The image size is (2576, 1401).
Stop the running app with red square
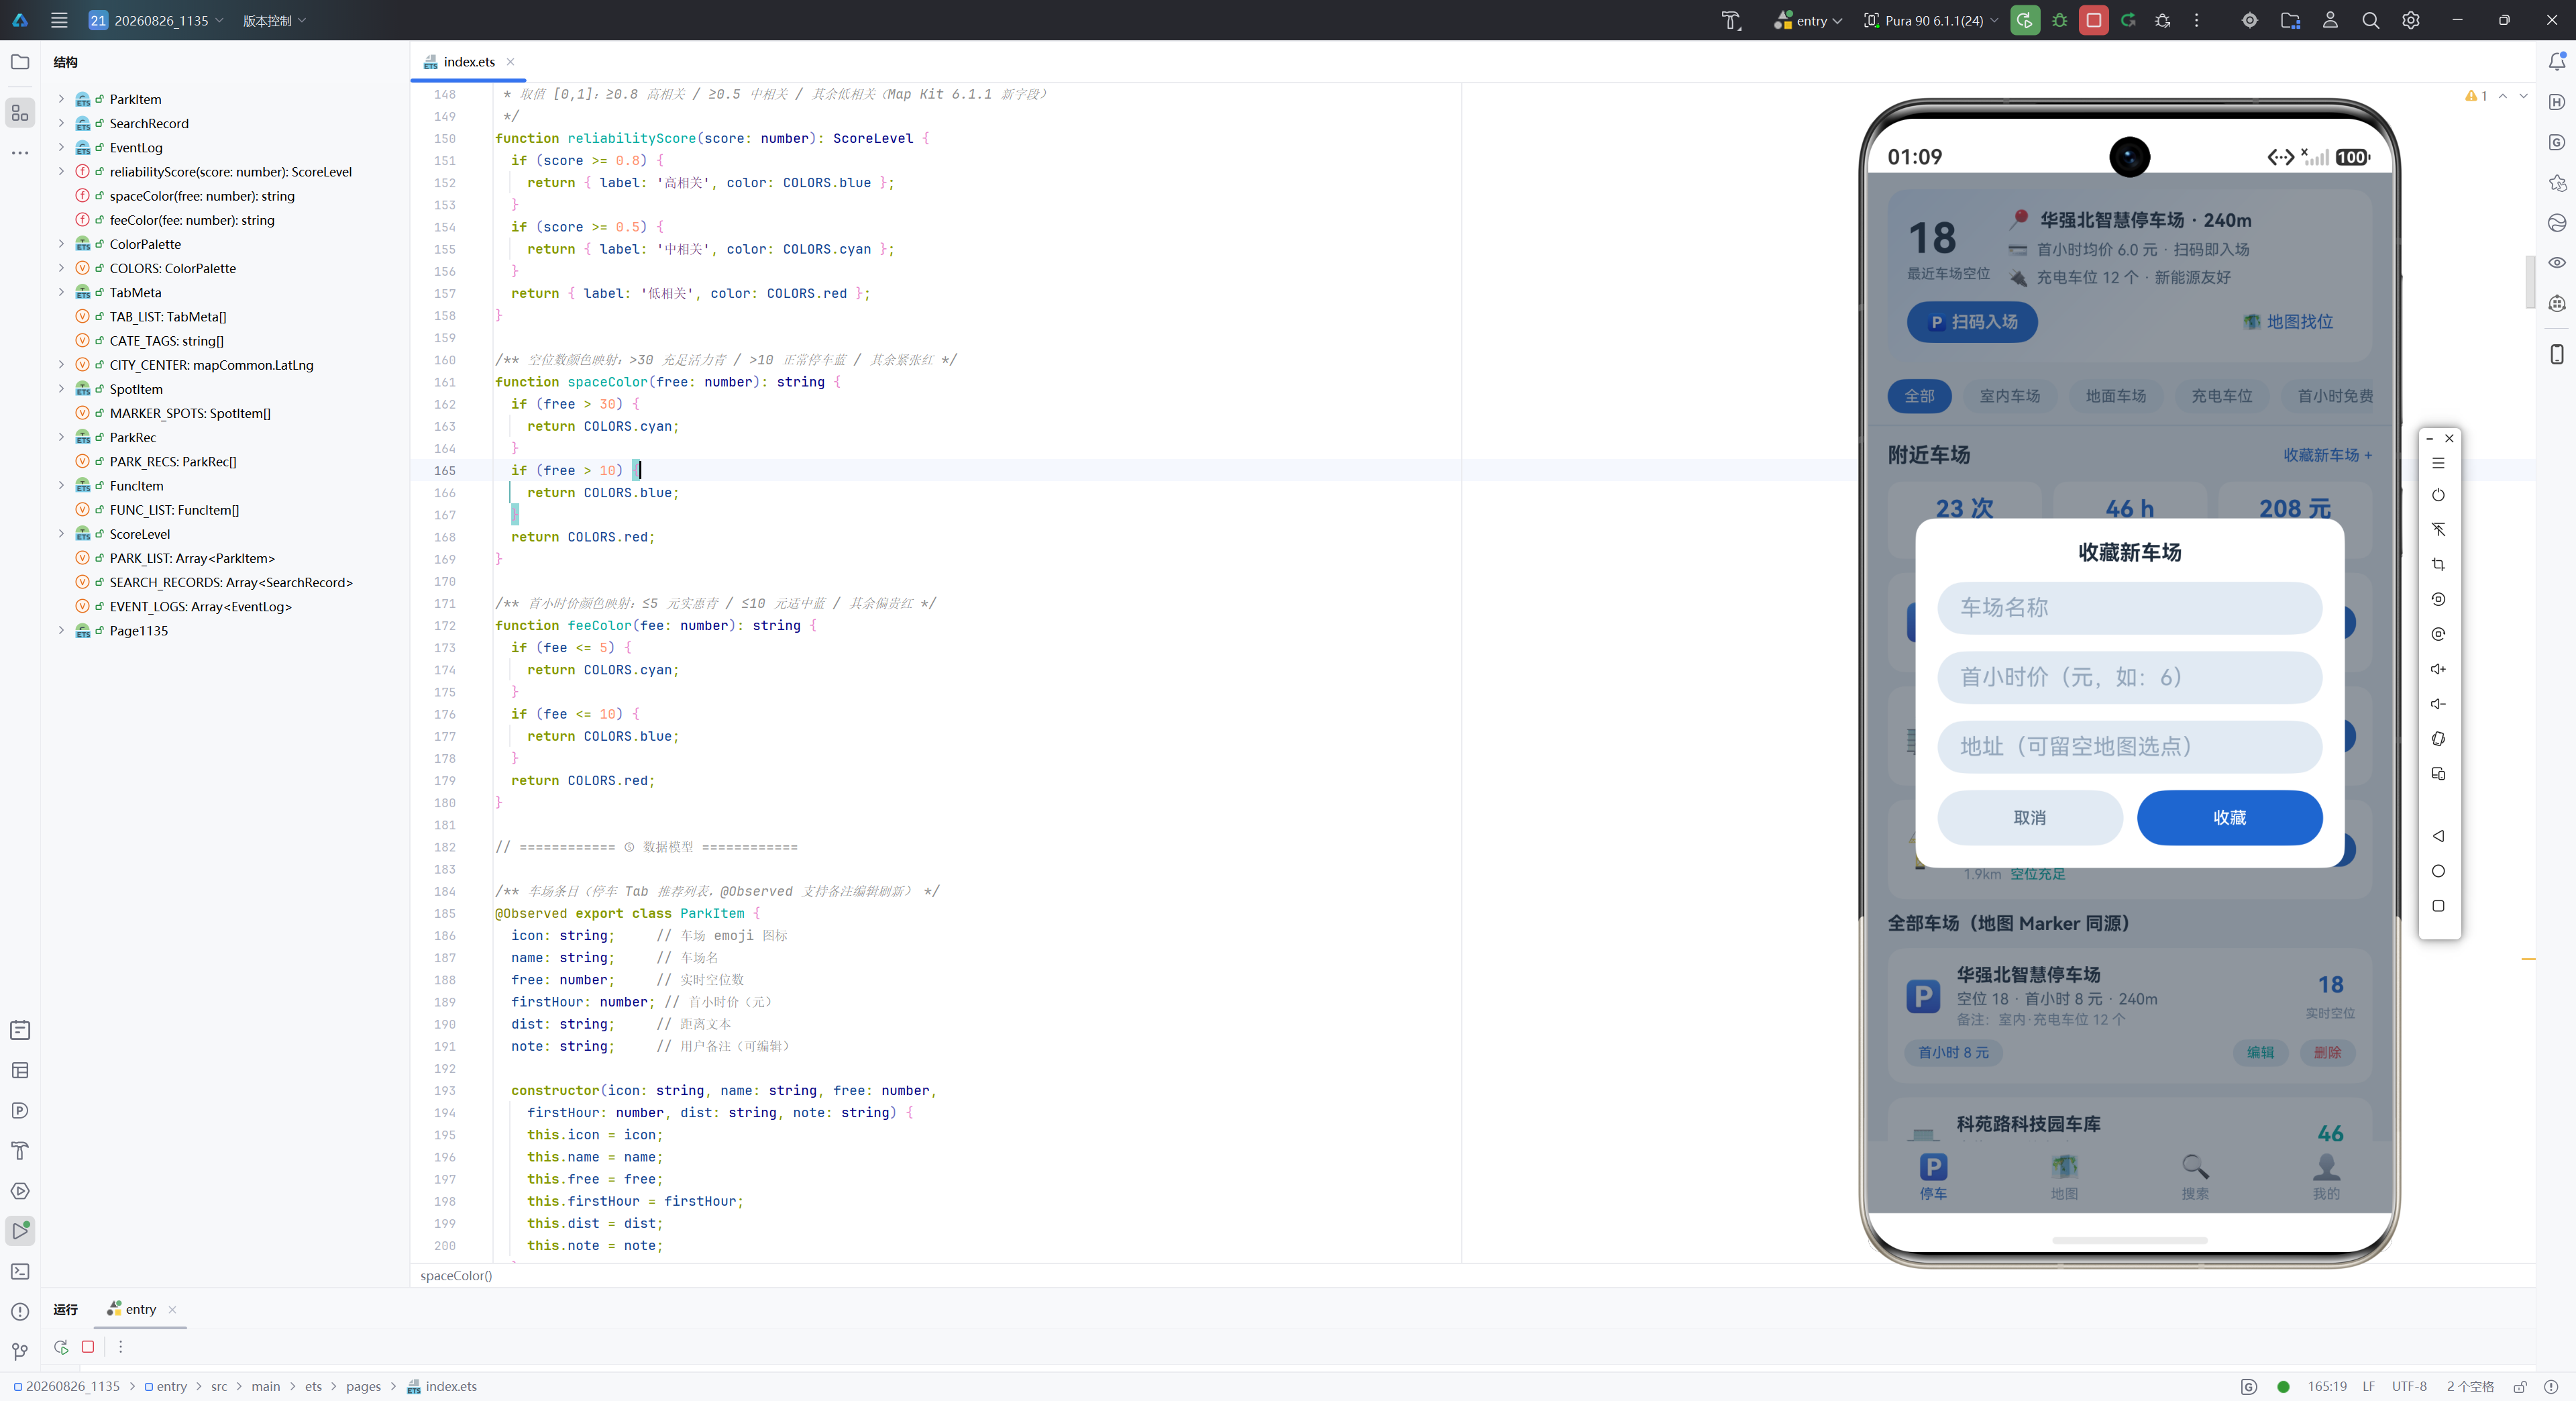point(2093,20)
